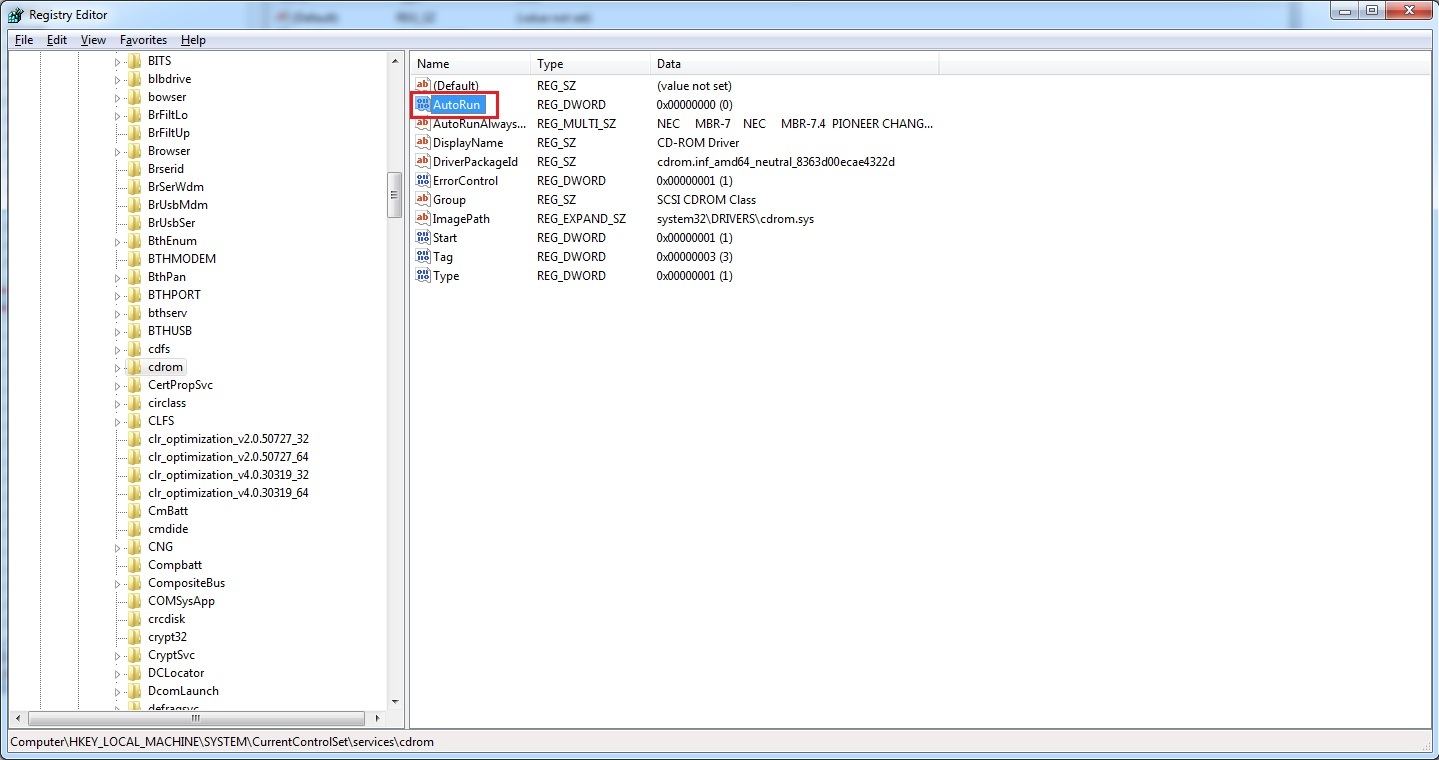Select the BrUsbSer key
This screenshot has width=1439, height=760.
pyautogui.click(x=171, y=223)
